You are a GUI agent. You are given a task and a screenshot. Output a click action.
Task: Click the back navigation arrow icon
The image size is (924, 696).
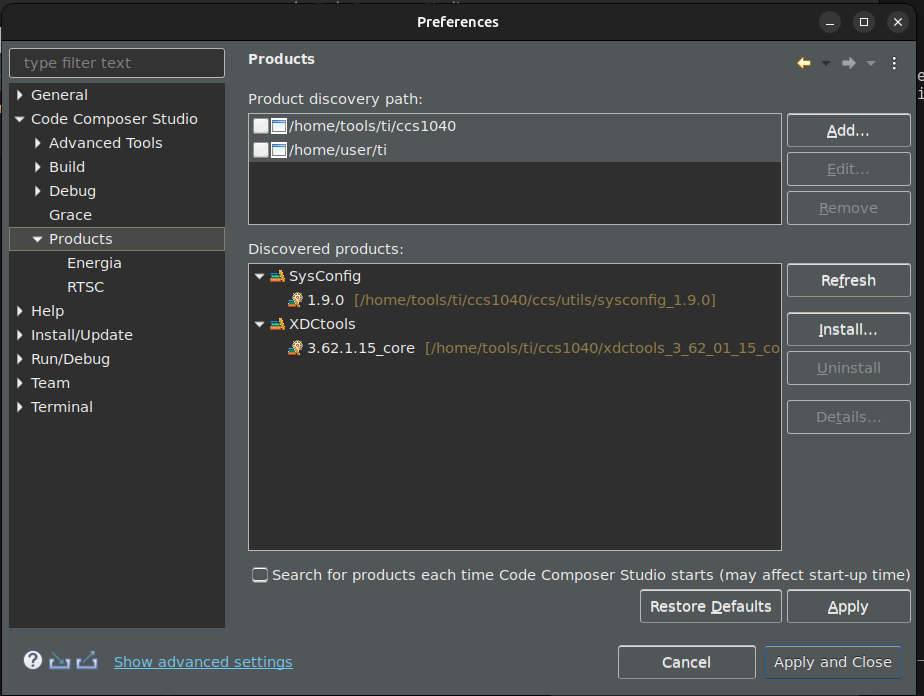pos(804,63)
